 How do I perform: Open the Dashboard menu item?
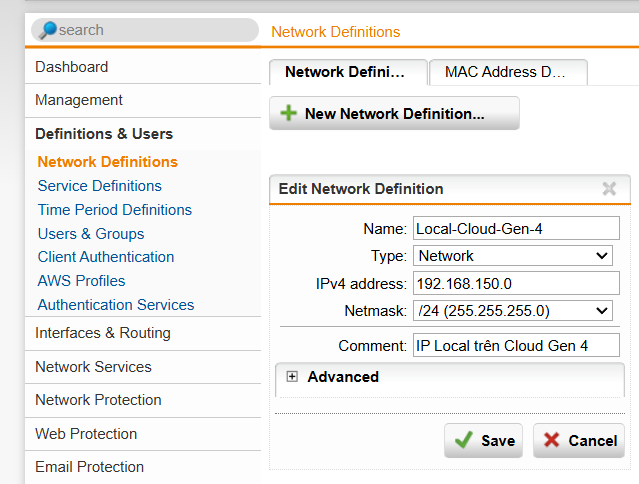tap(72, 67)
